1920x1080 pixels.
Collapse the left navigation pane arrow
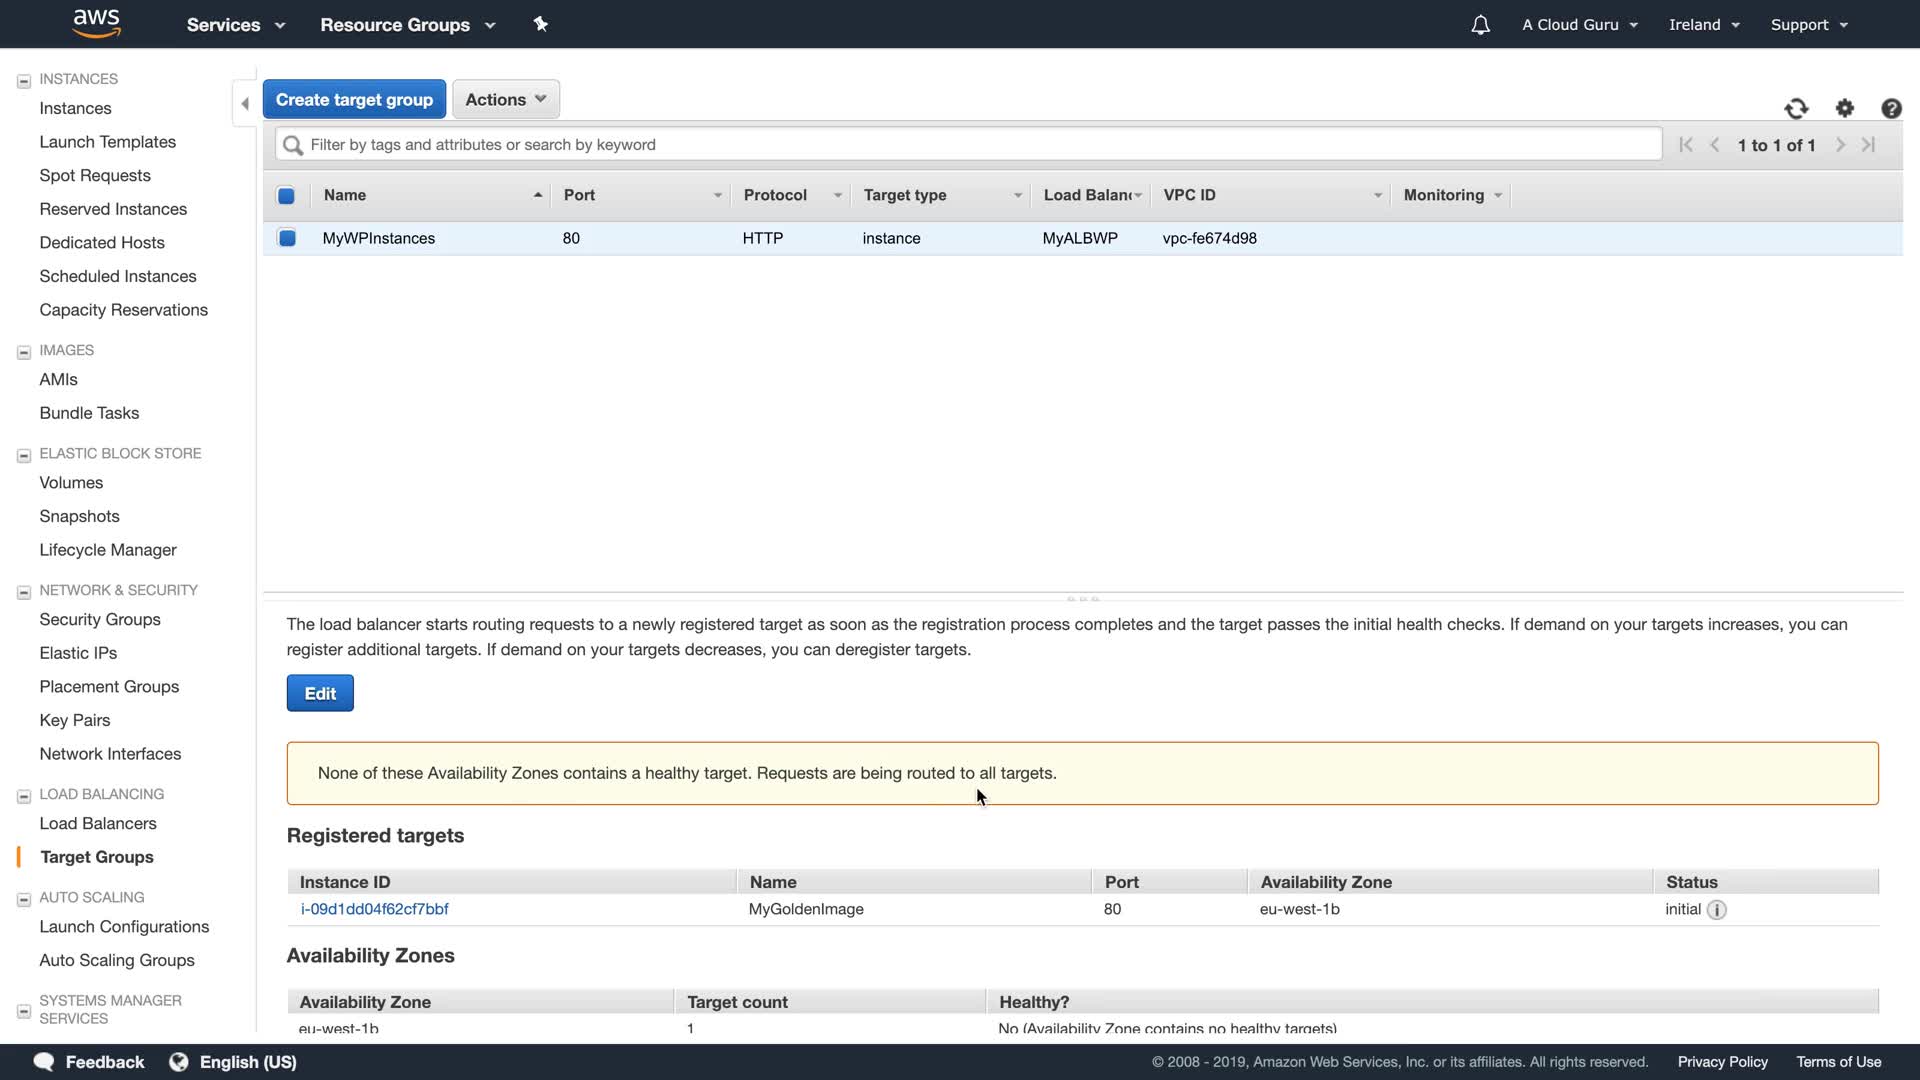[x=245, y=103]
